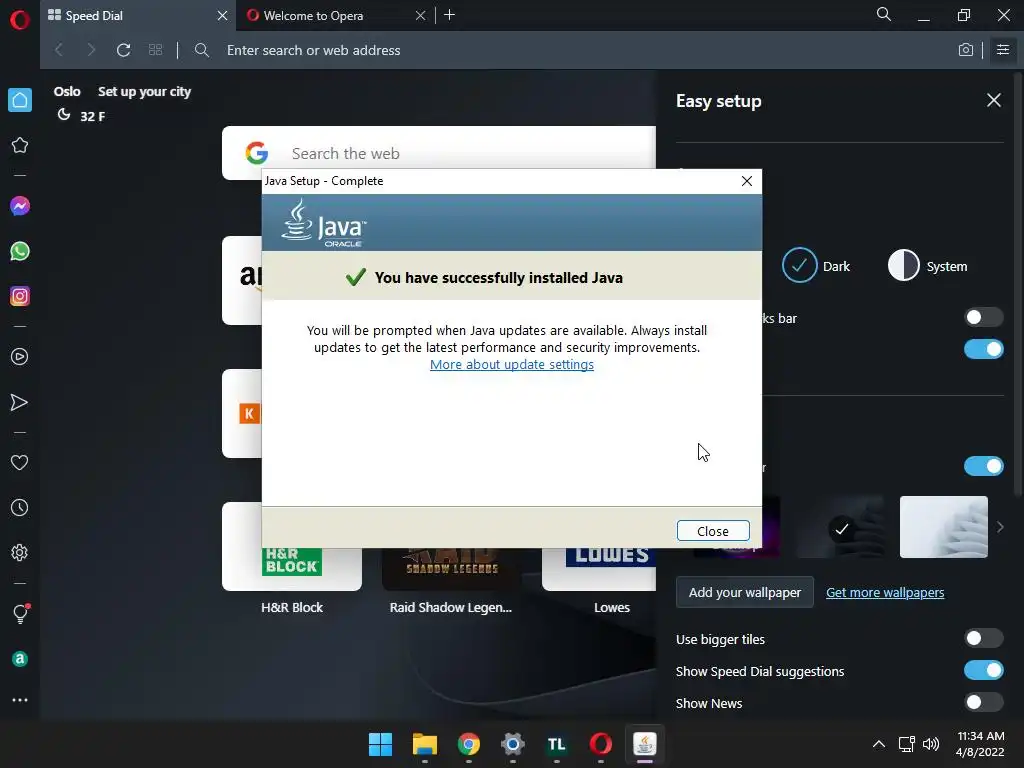Reload the current page

click(x=123, y=50)
